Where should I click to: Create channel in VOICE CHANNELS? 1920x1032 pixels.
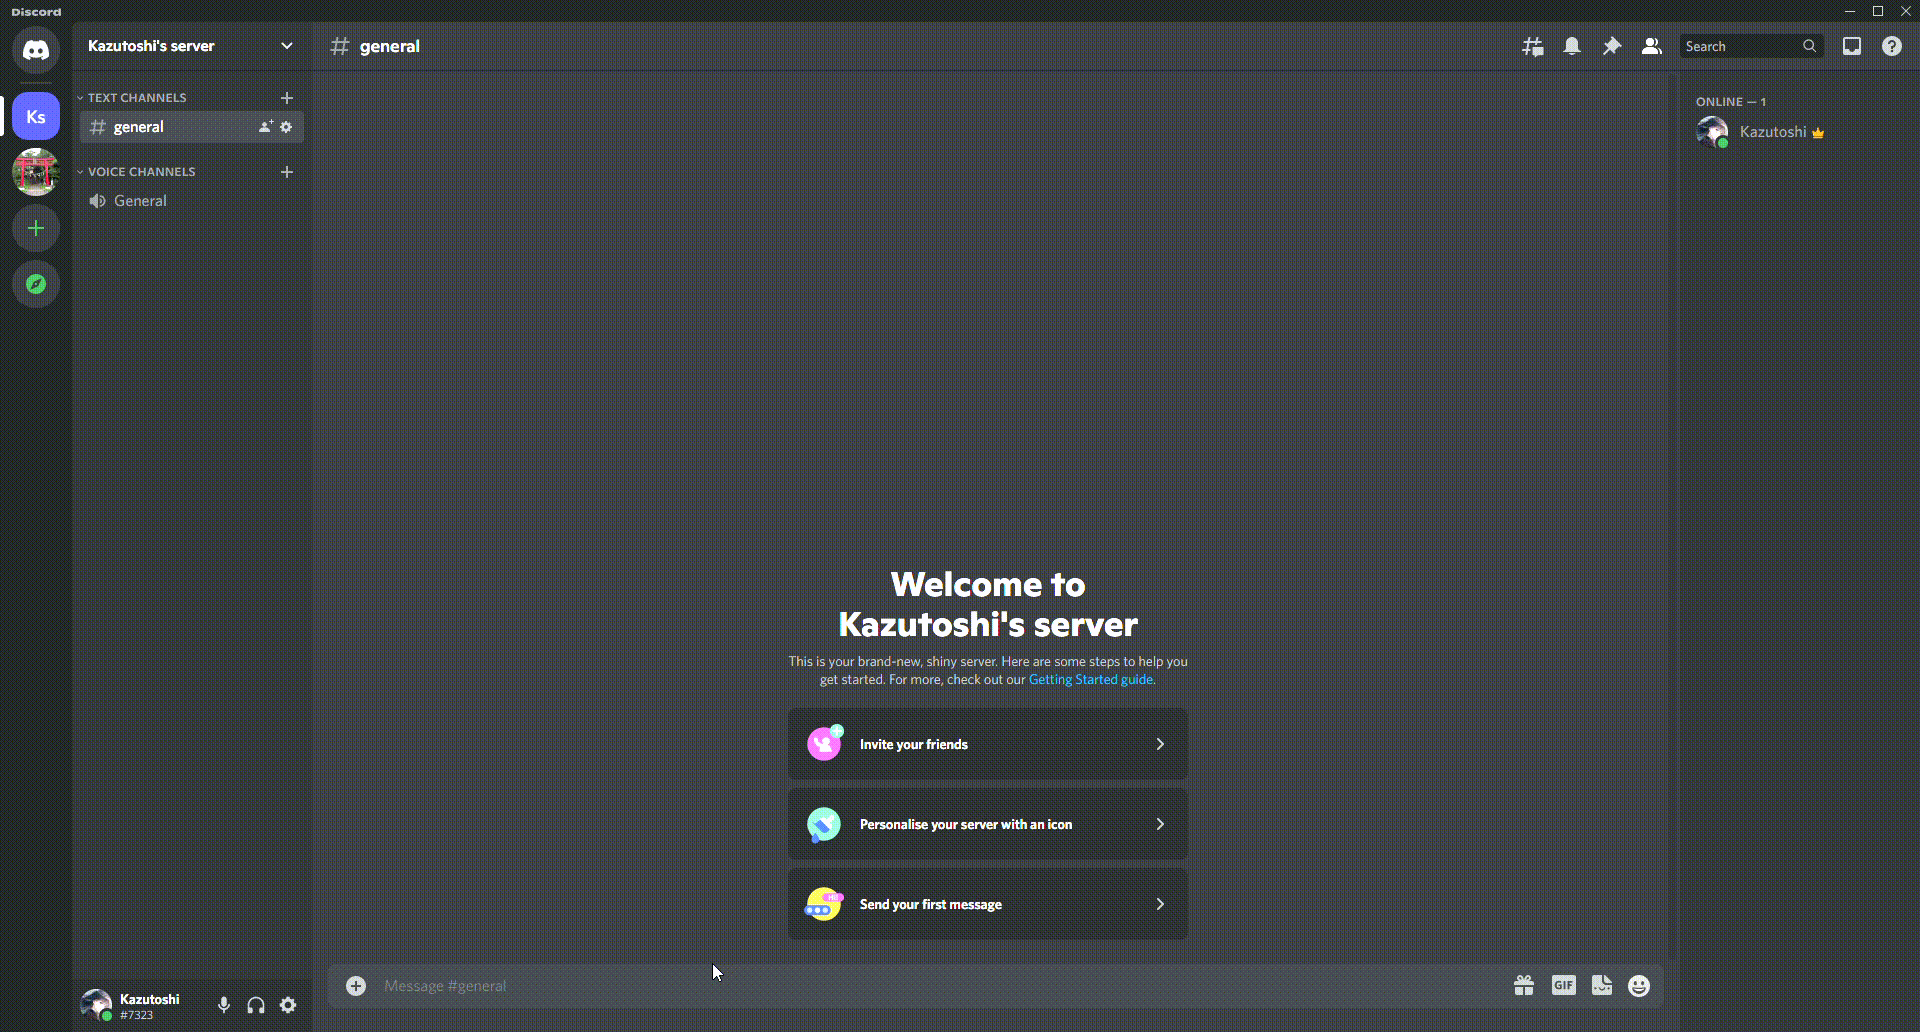click(x=287, y=172)
